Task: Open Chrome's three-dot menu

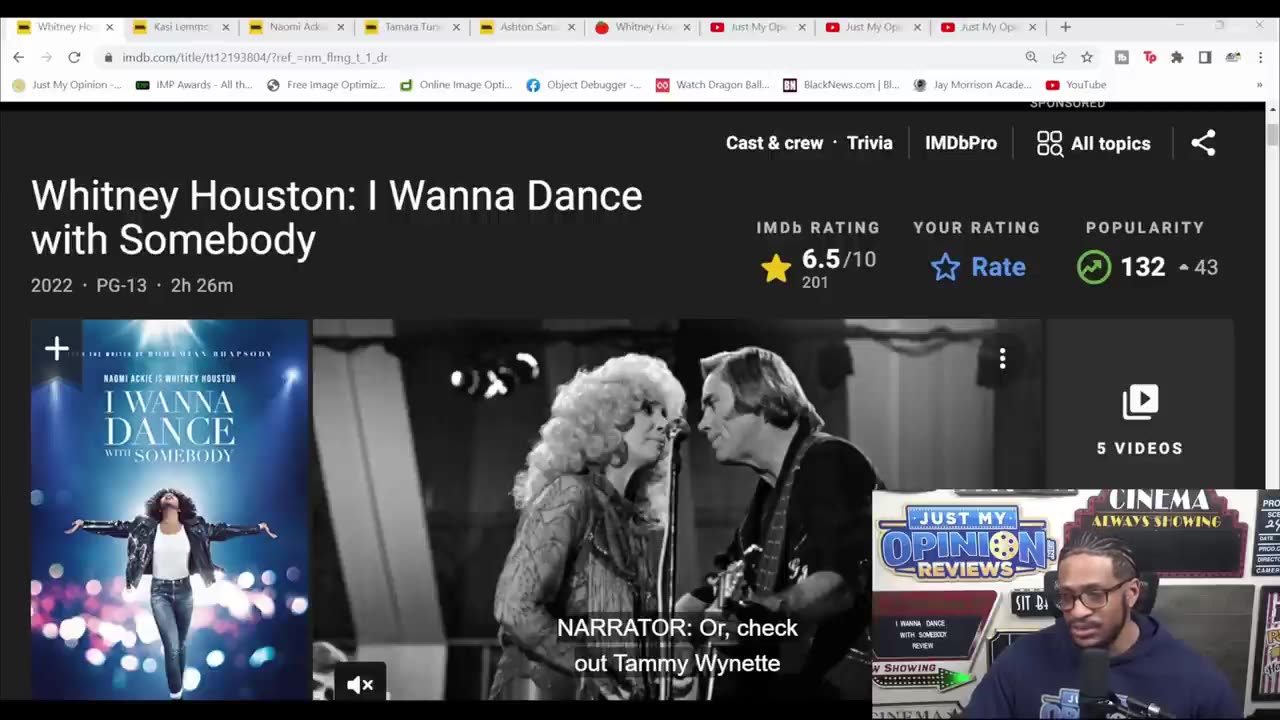Action: tap(1261, 57)
